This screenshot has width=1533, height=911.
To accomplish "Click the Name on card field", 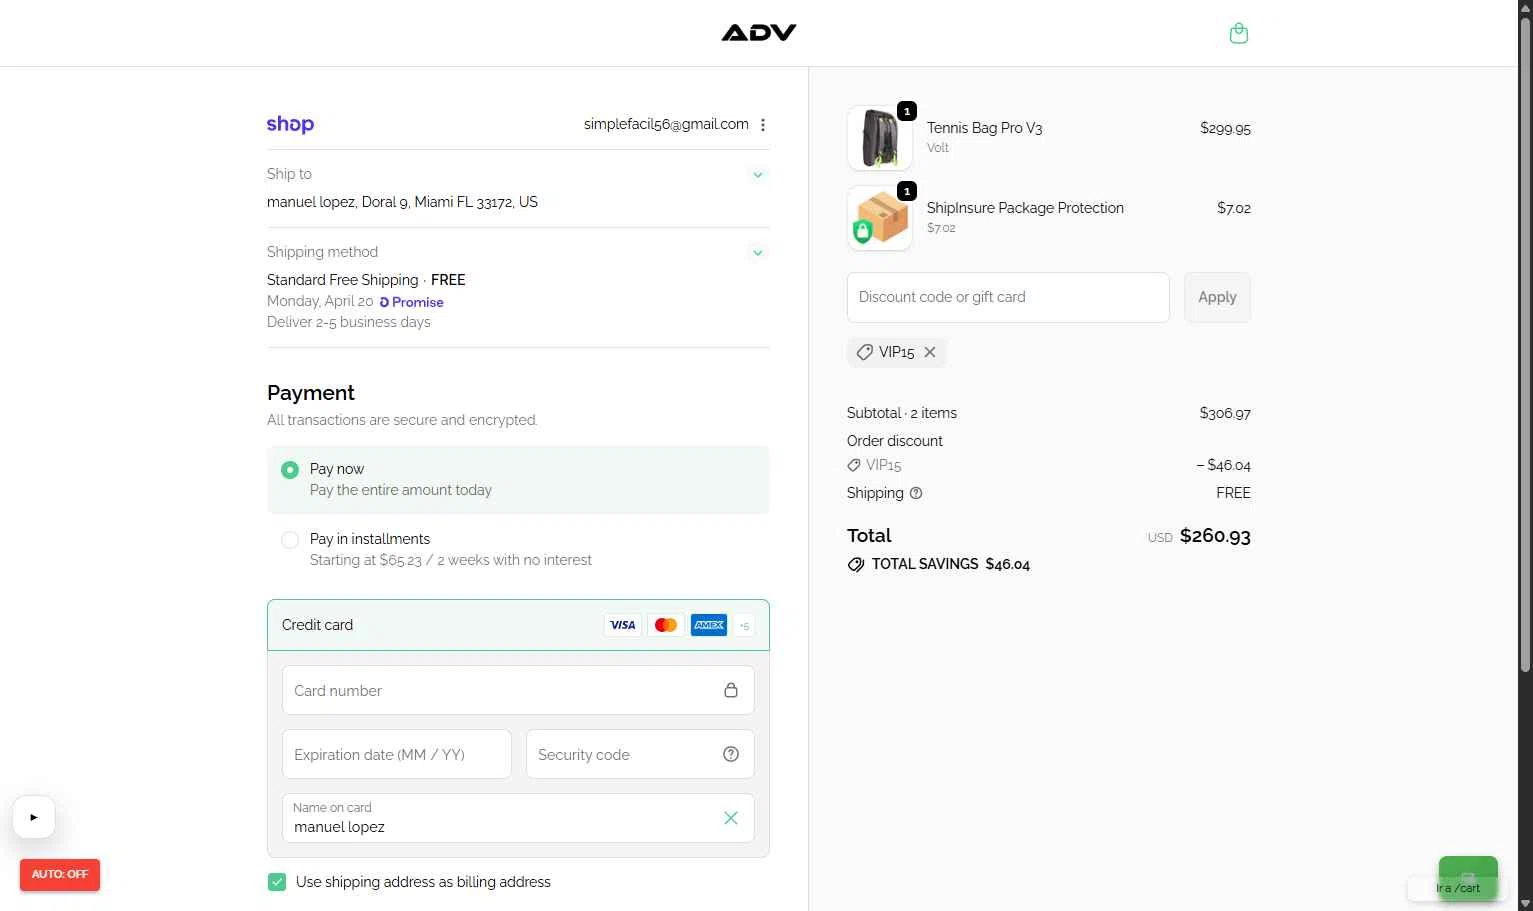I will click(518, 818).
